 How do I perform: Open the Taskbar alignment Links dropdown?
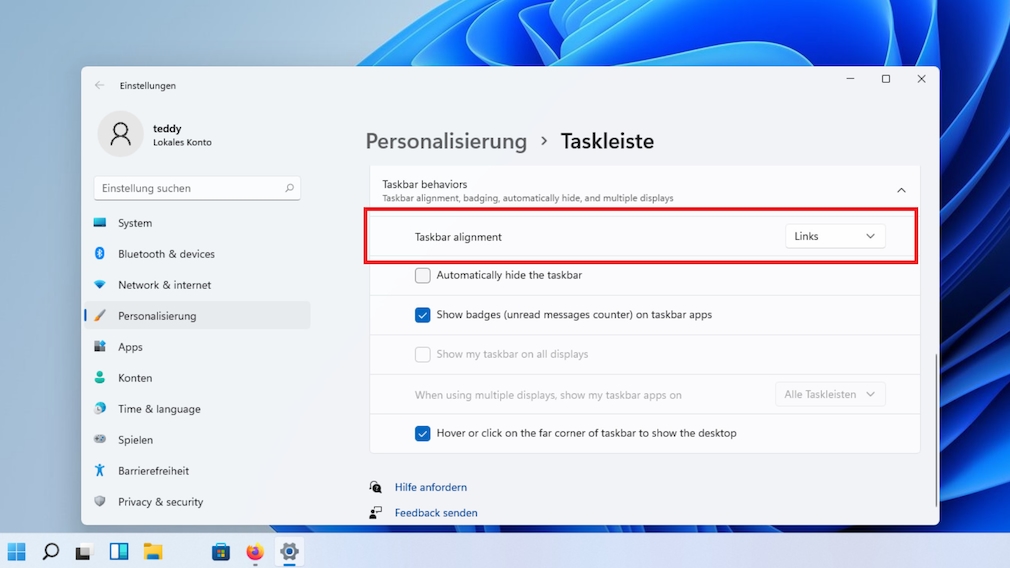tap(835, 236)
